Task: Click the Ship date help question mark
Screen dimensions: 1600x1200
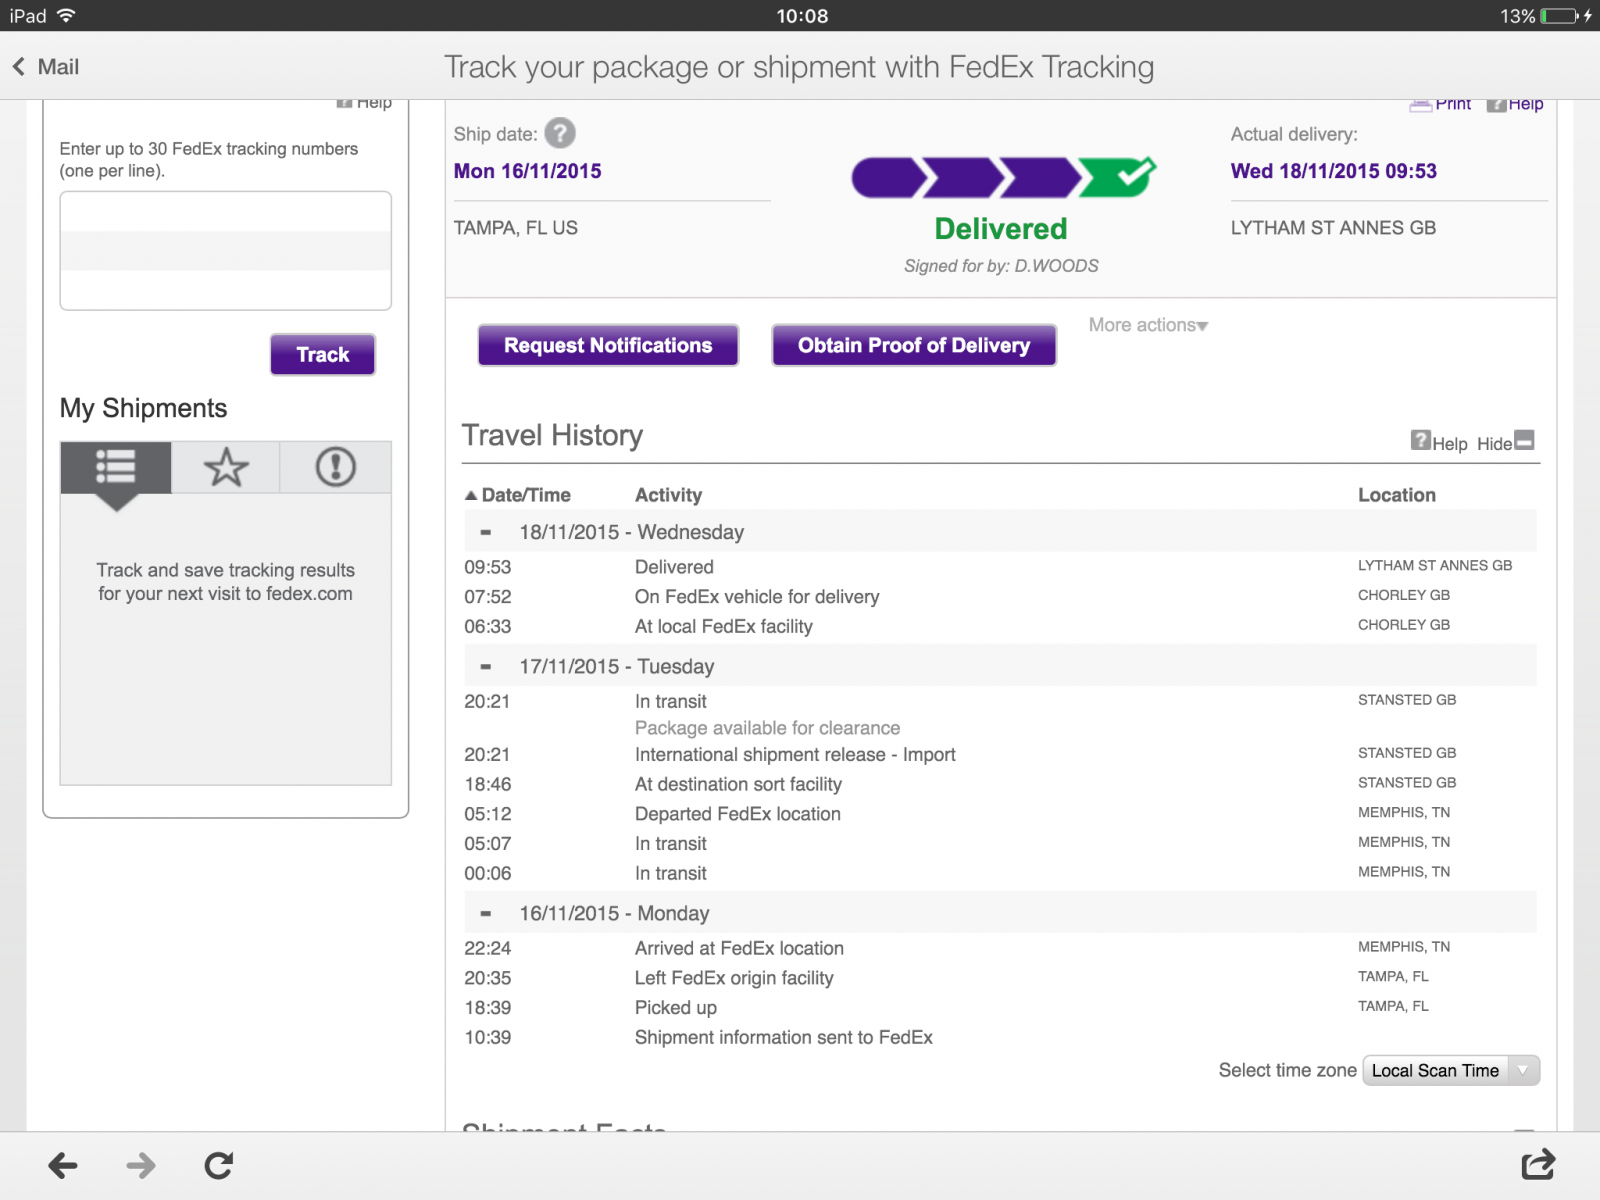Action: (560, 133)
